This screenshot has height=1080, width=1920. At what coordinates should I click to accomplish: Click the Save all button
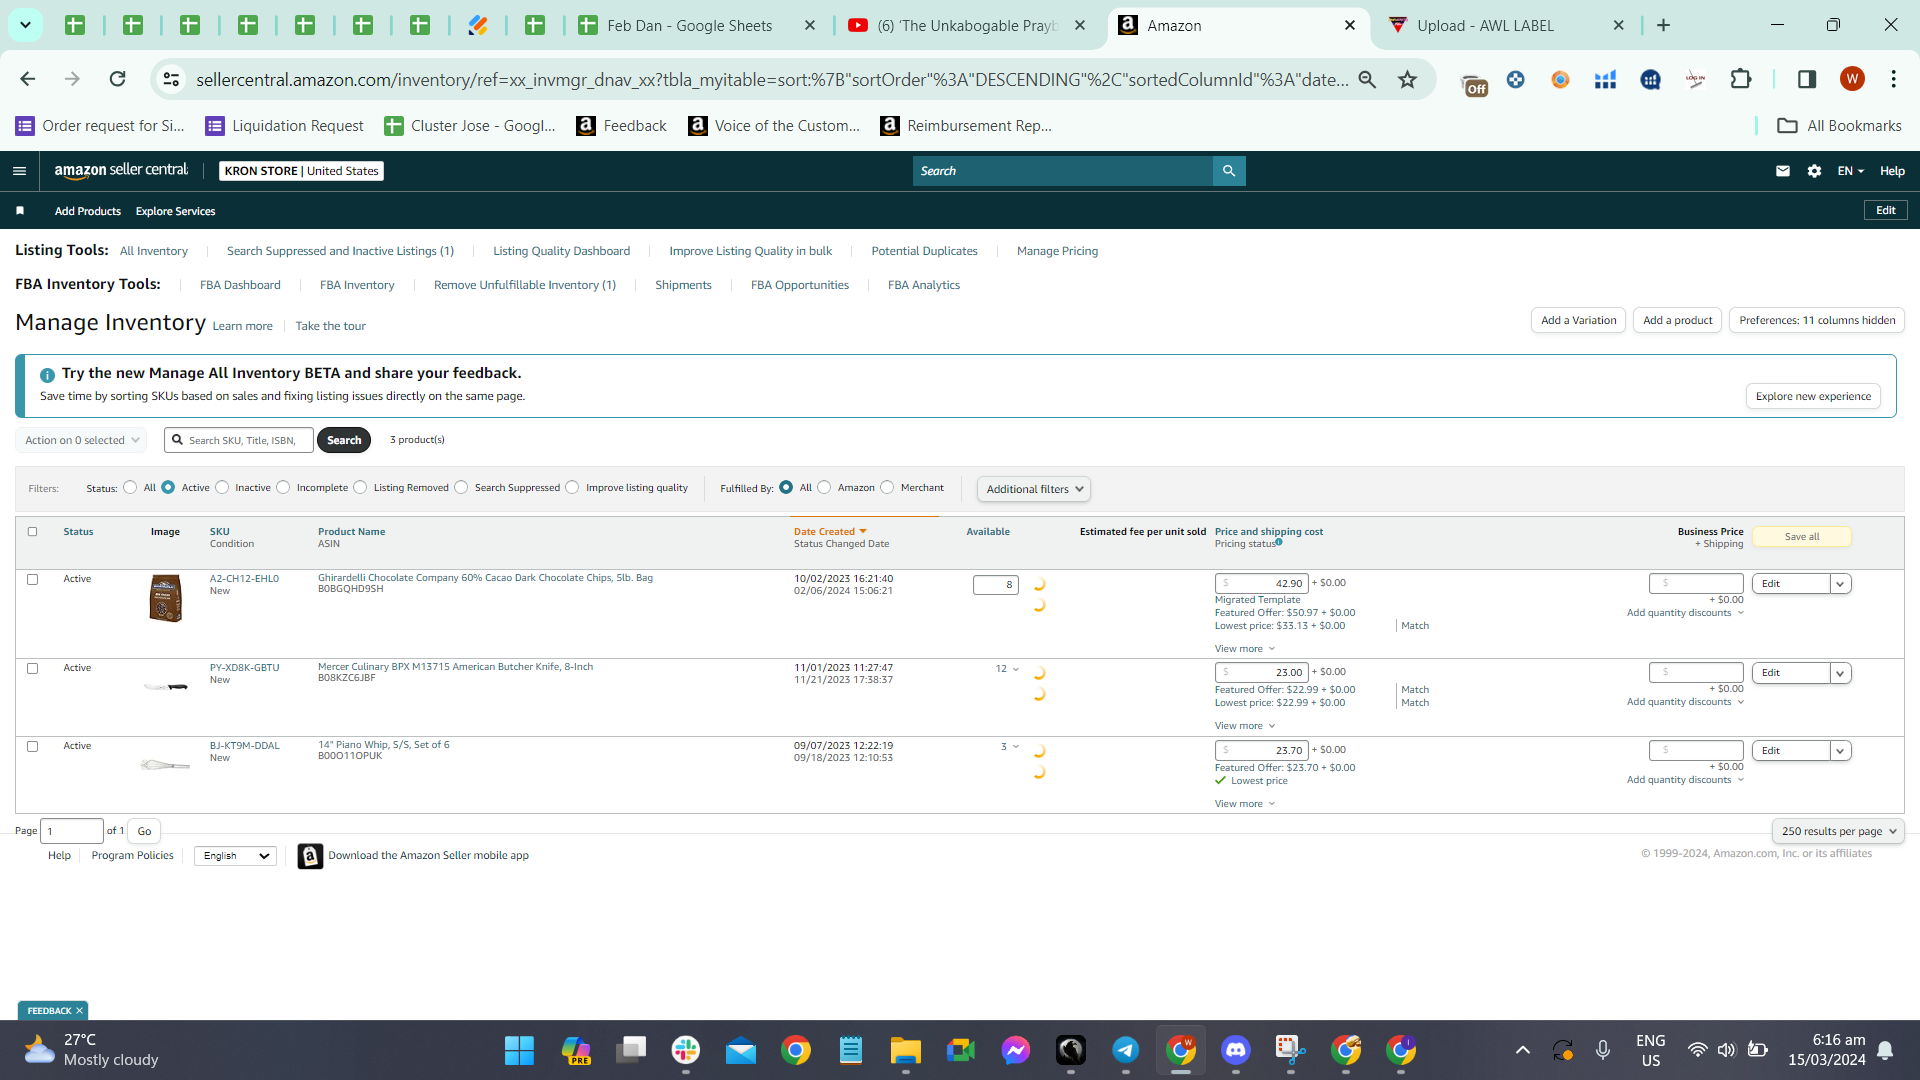[1801, 537]
